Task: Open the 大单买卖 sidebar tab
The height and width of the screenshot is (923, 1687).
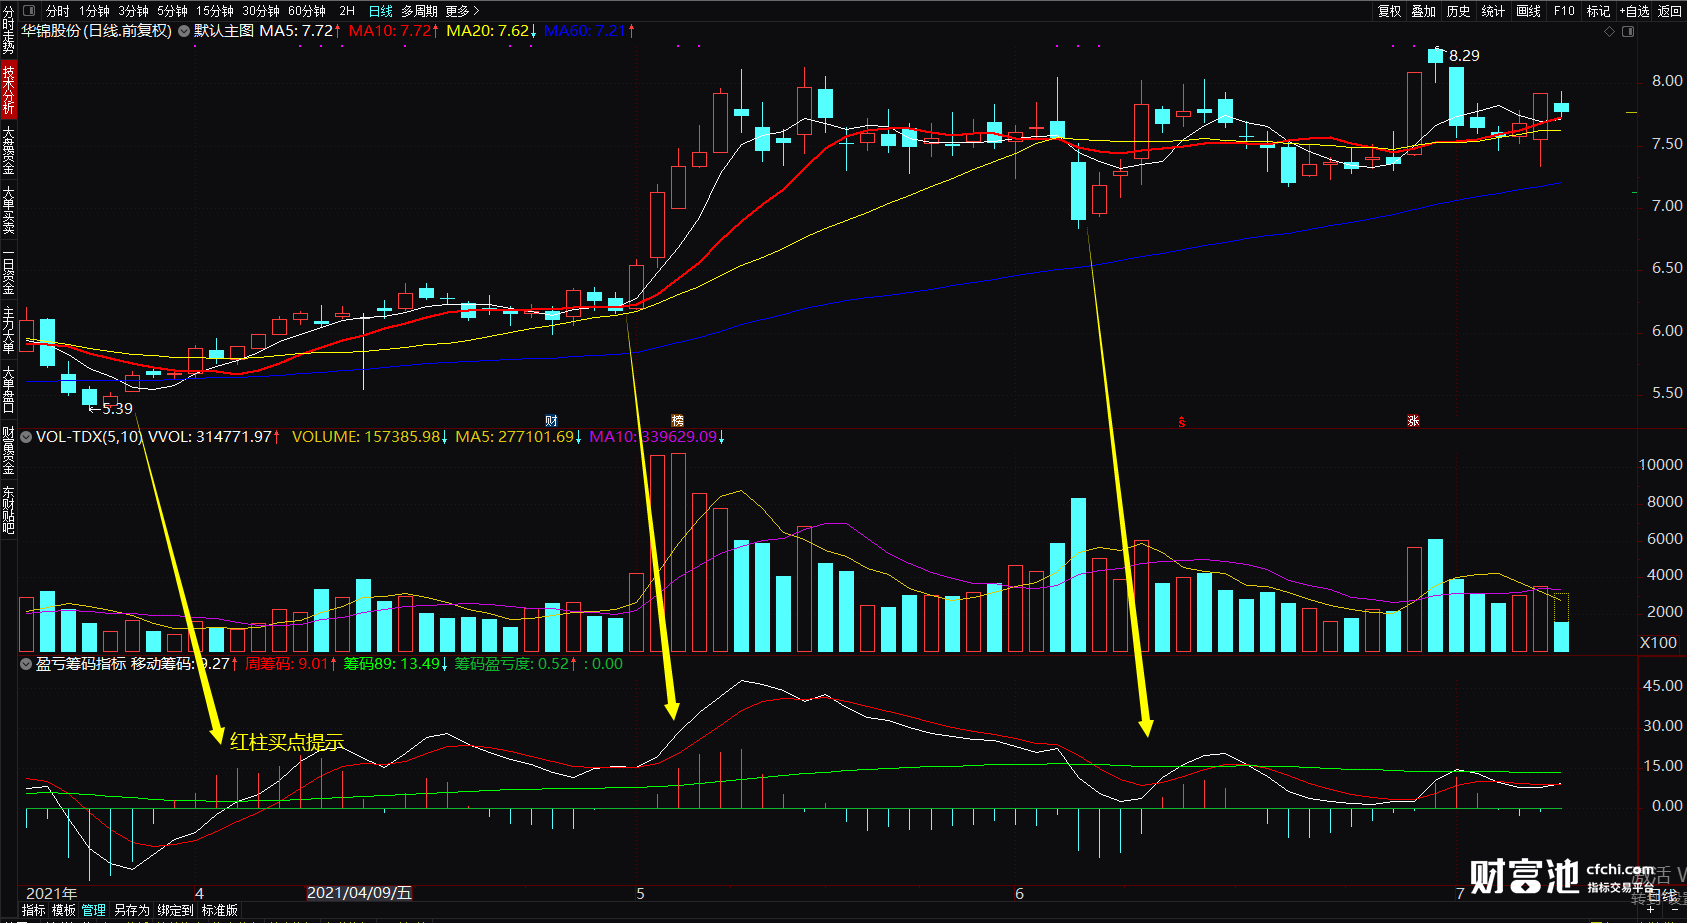Action: click(8, 210)
